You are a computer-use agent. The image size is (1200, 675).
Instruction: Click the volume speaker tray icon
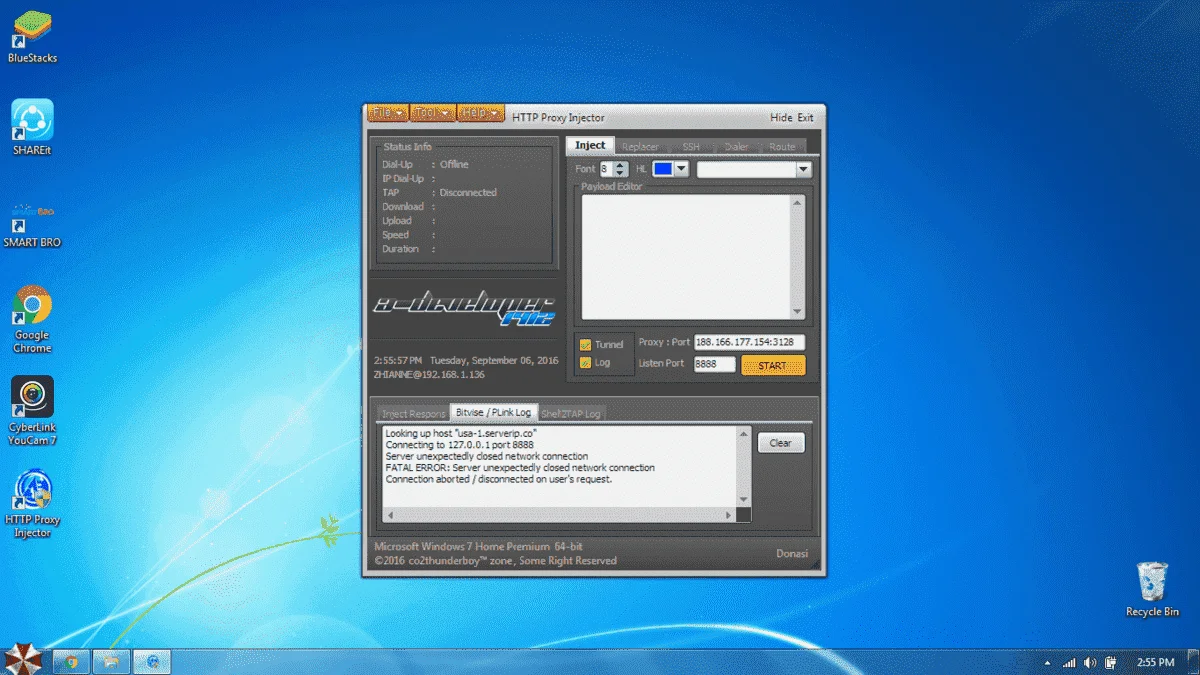pyautogui.click(x=1090, y=662)
